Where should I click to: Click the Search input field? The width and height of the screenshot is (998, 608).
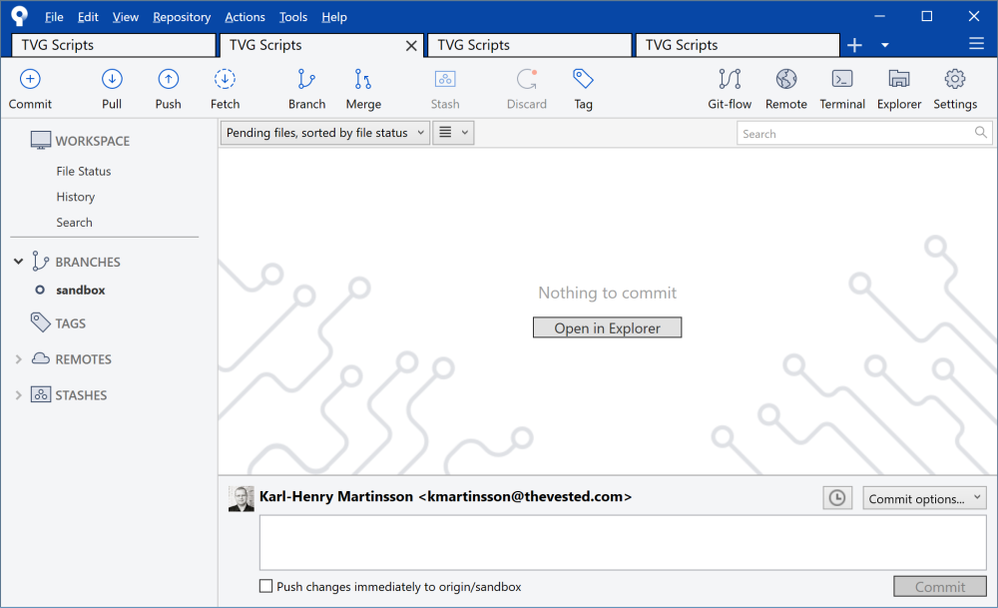[864, 133]
